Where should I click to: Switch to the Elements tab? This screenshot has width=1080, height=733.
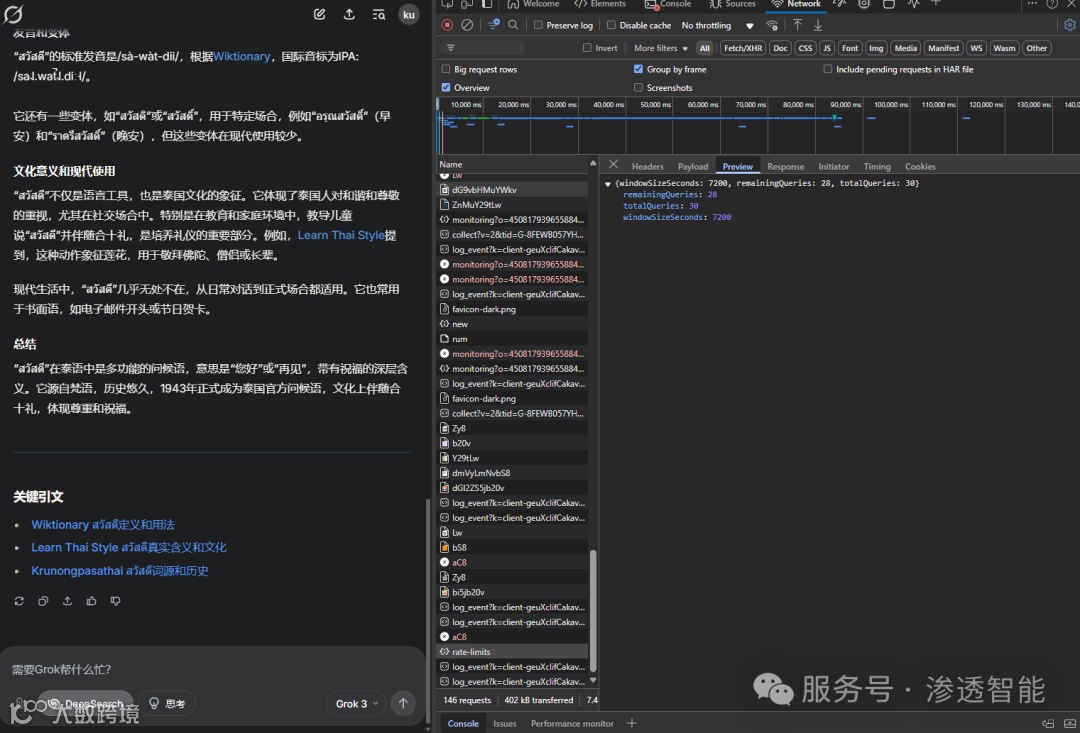point(599,3)
